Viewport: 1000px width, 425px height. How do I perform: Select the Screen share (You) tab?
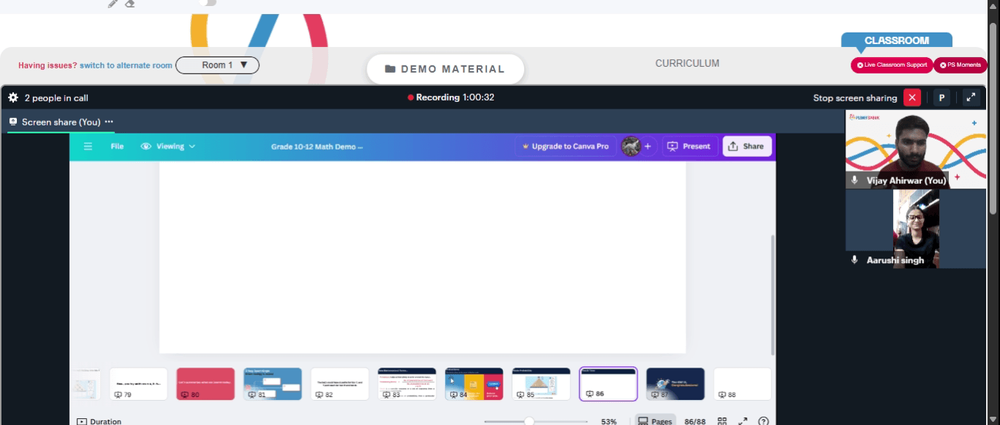[61, 122]
